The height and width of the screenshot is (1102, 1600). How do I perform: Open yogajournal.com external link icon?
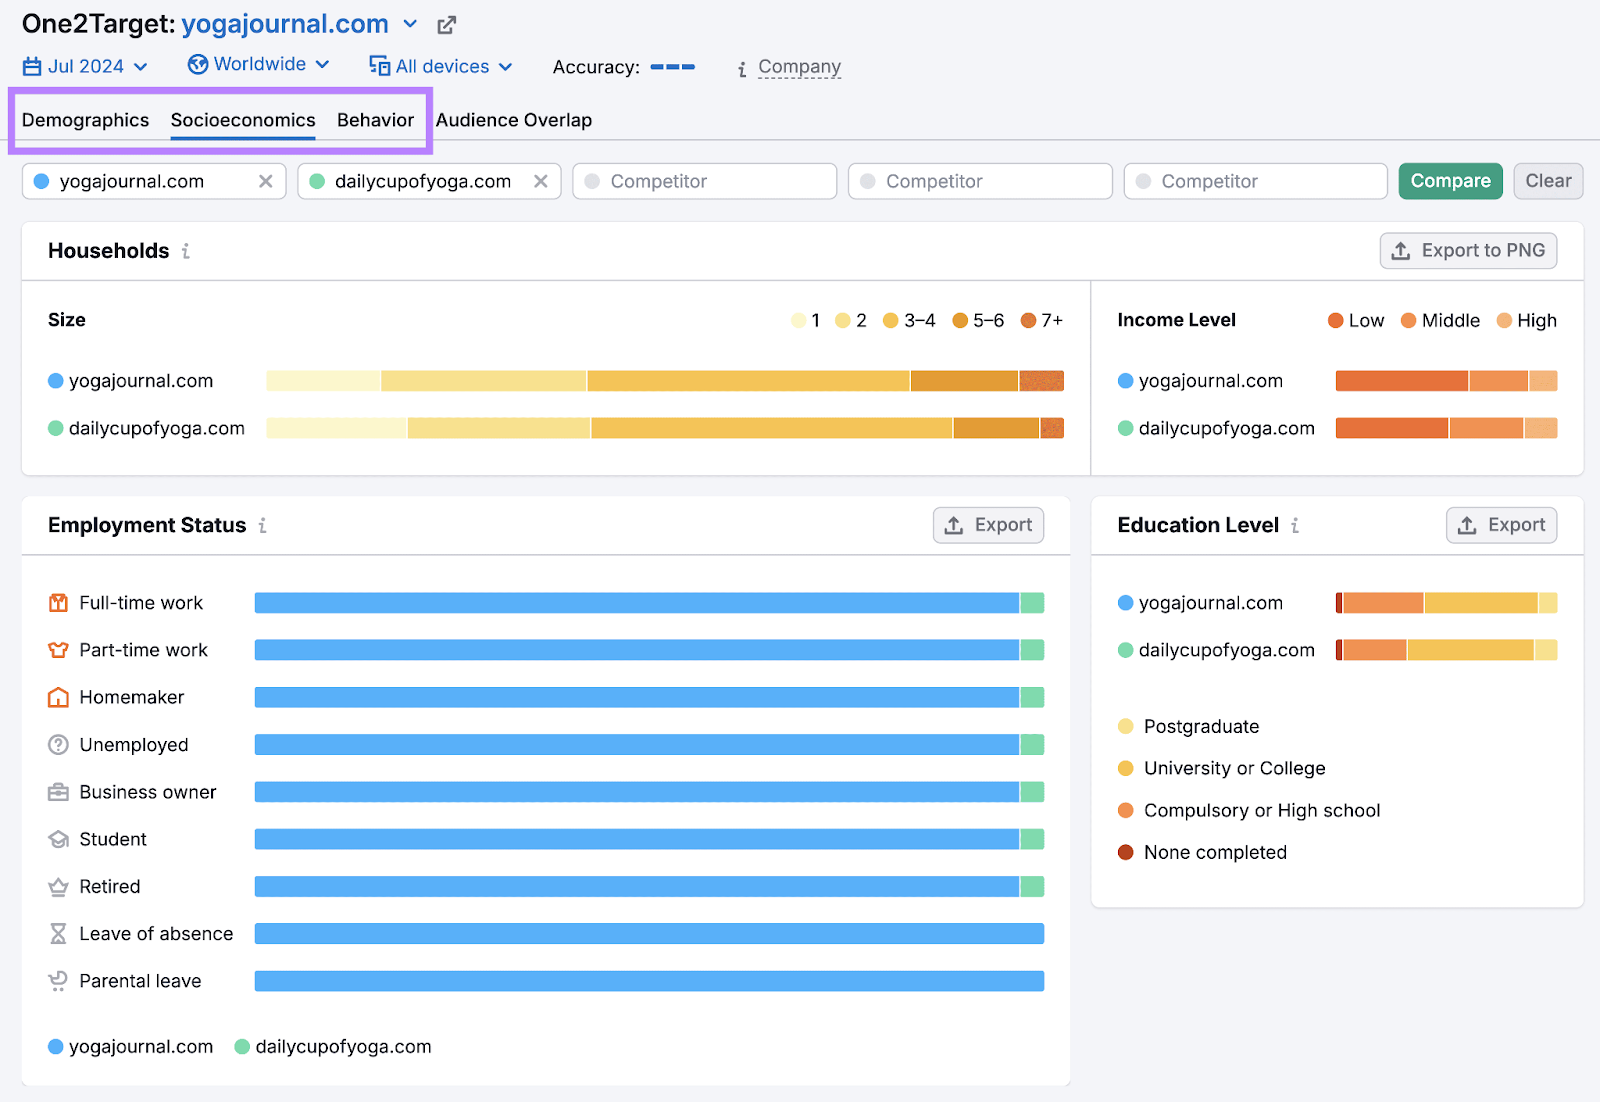point(446,25)
